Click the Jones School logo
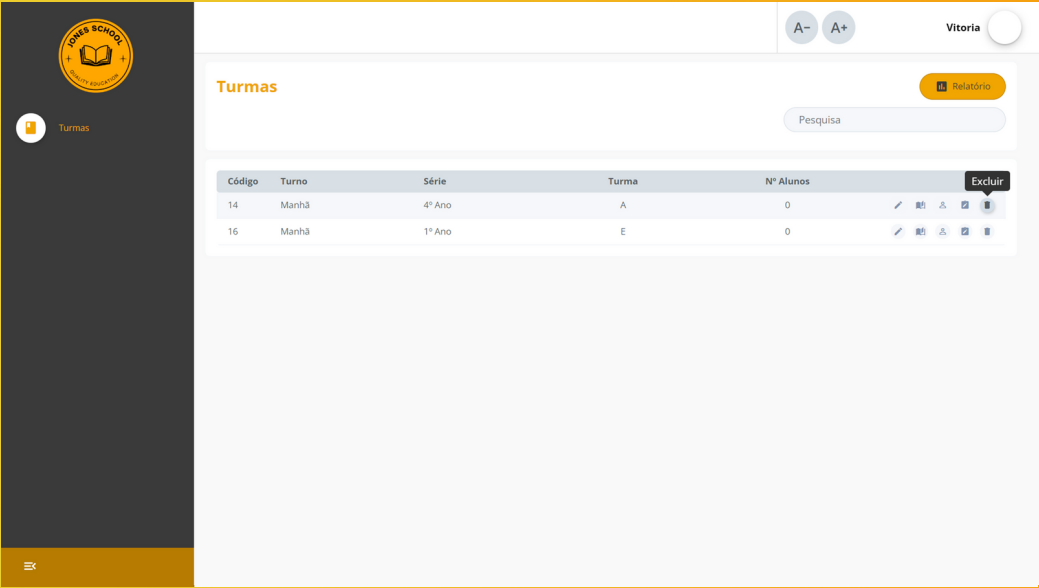This screenshot has width=1039, height=588. click(96, 56)
